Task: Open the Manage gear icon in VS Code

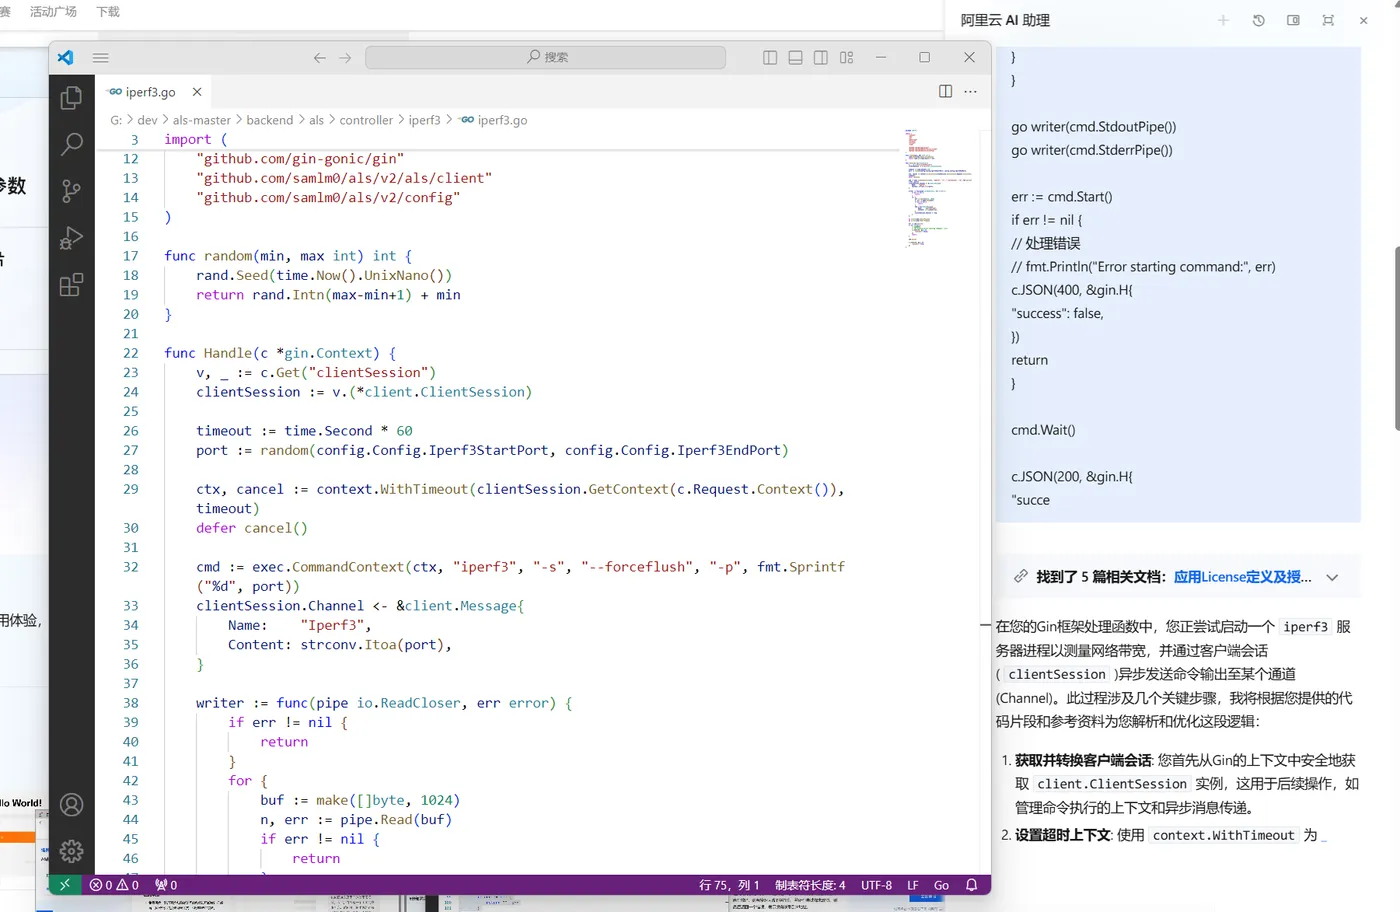Action: click(x=71, y=851)
